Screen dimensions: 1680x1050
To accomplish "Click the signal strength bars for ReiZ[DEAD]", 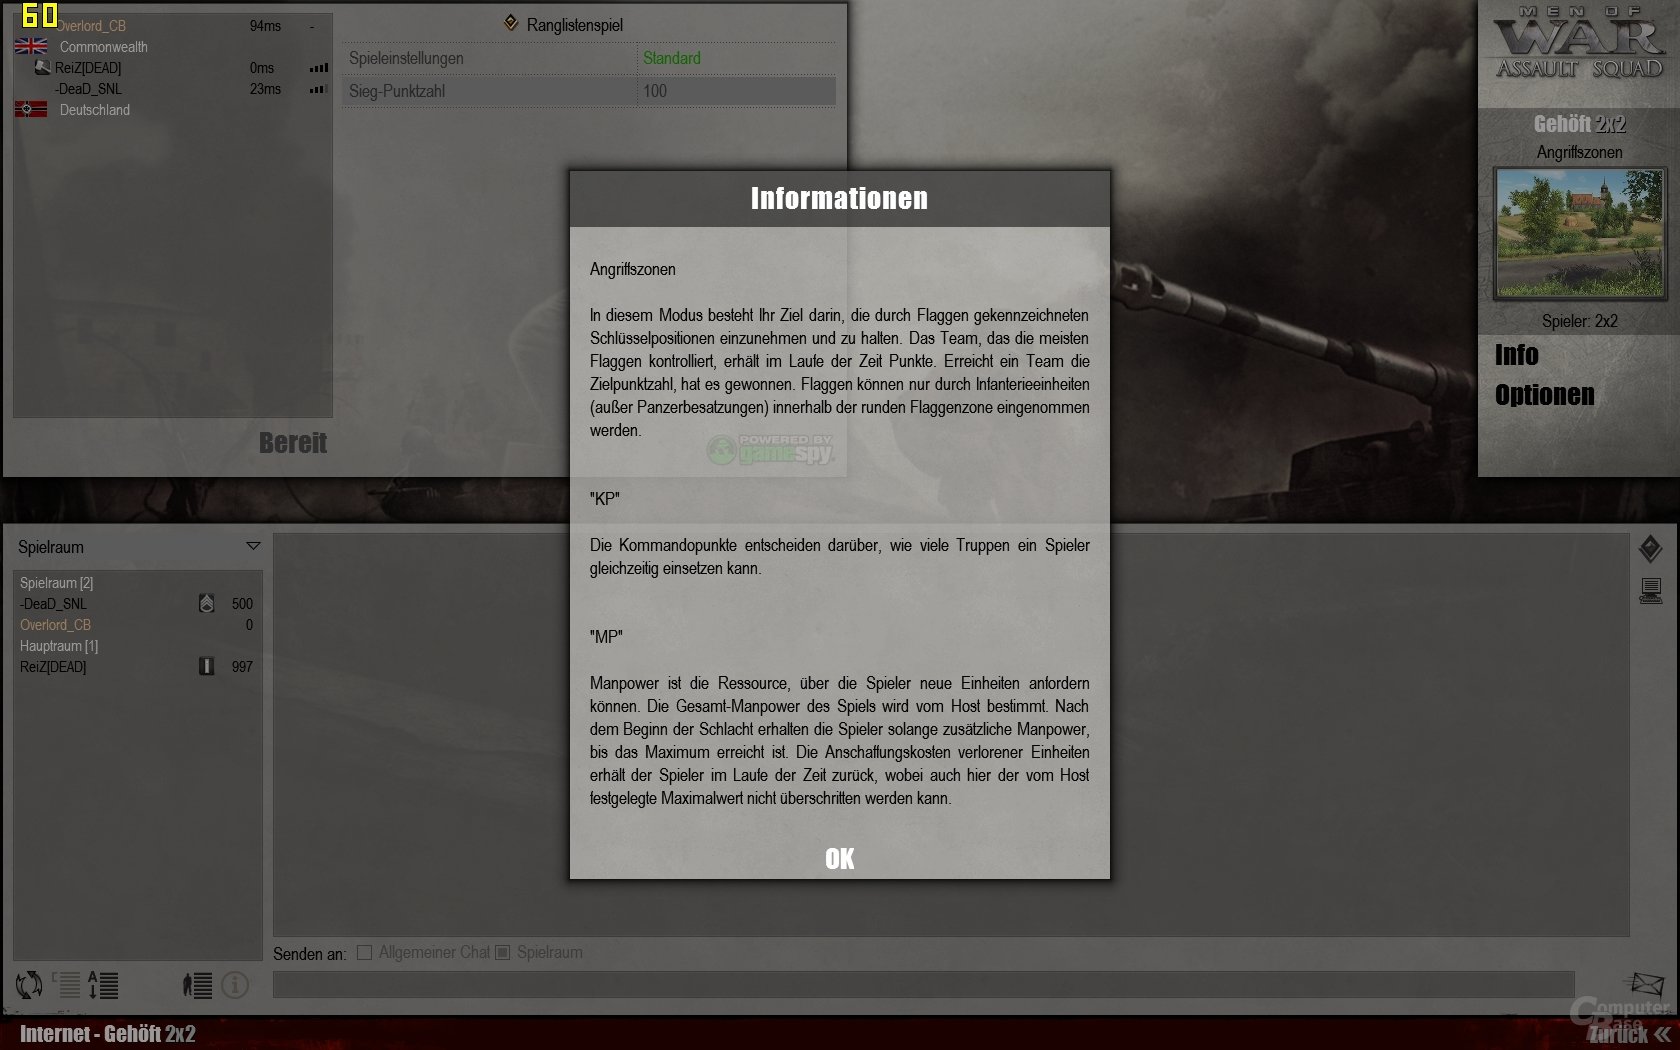I will click(x=318, y=68).
